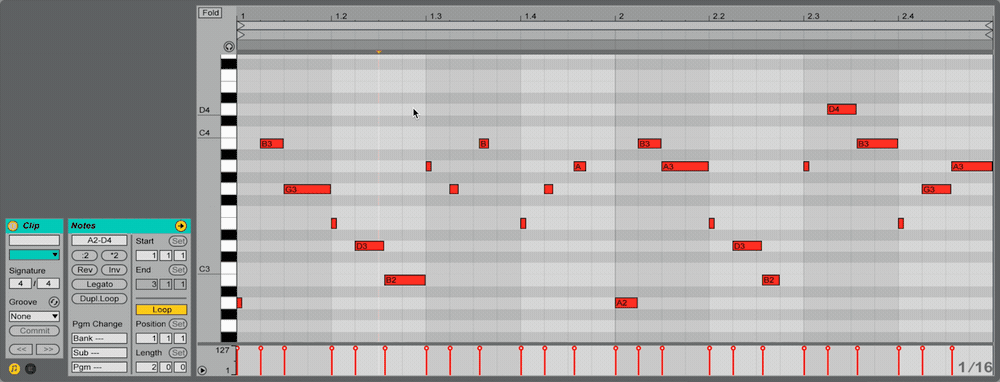Click the Rev button
The height and width of the screenshot is (382, 1000).
[85, 270]
